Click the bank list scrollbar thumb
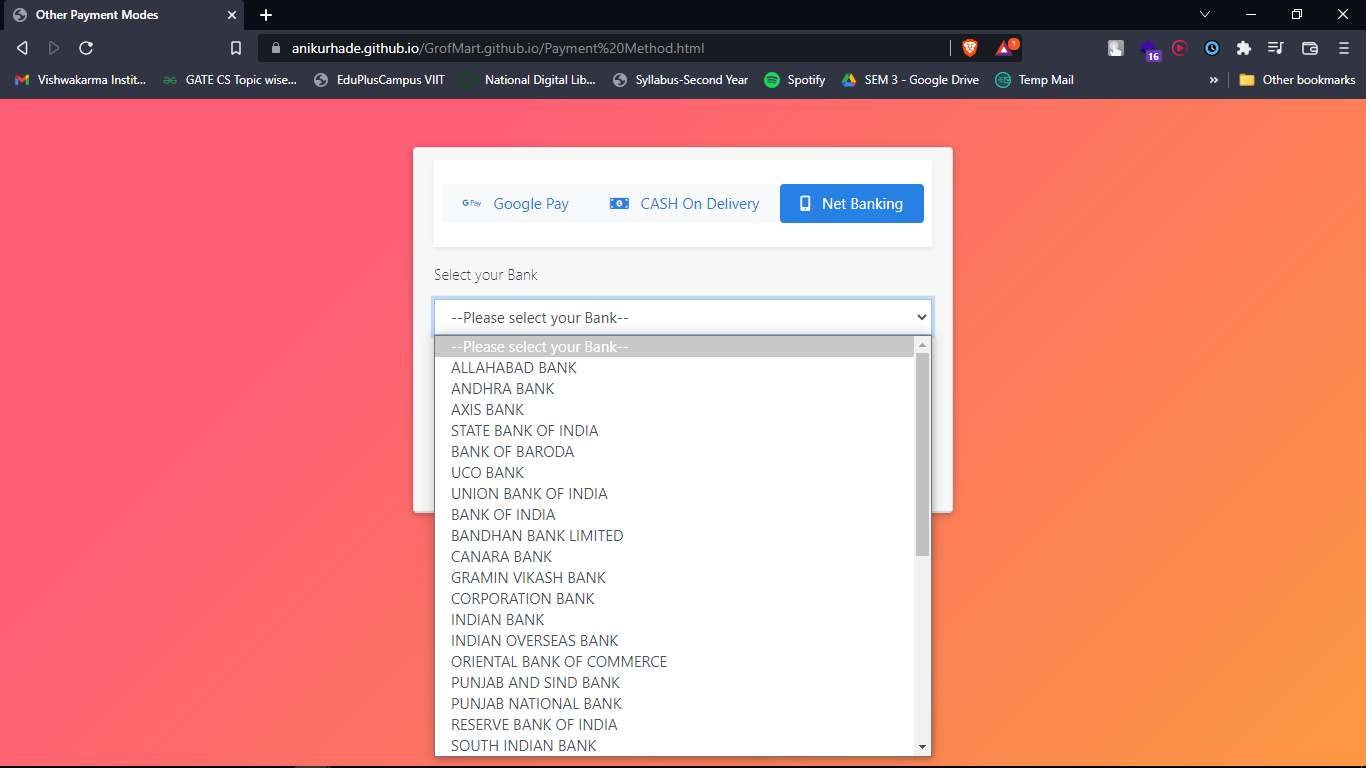 point(922,454)
